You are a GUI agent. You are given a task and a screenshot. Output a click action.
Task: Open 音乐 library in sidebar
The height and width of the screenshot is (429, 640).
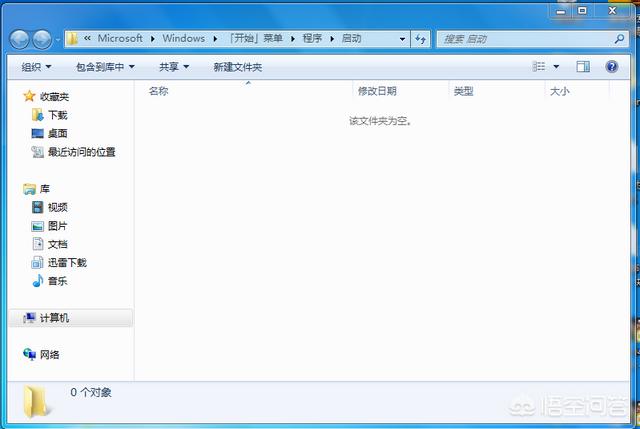[57, 281]
